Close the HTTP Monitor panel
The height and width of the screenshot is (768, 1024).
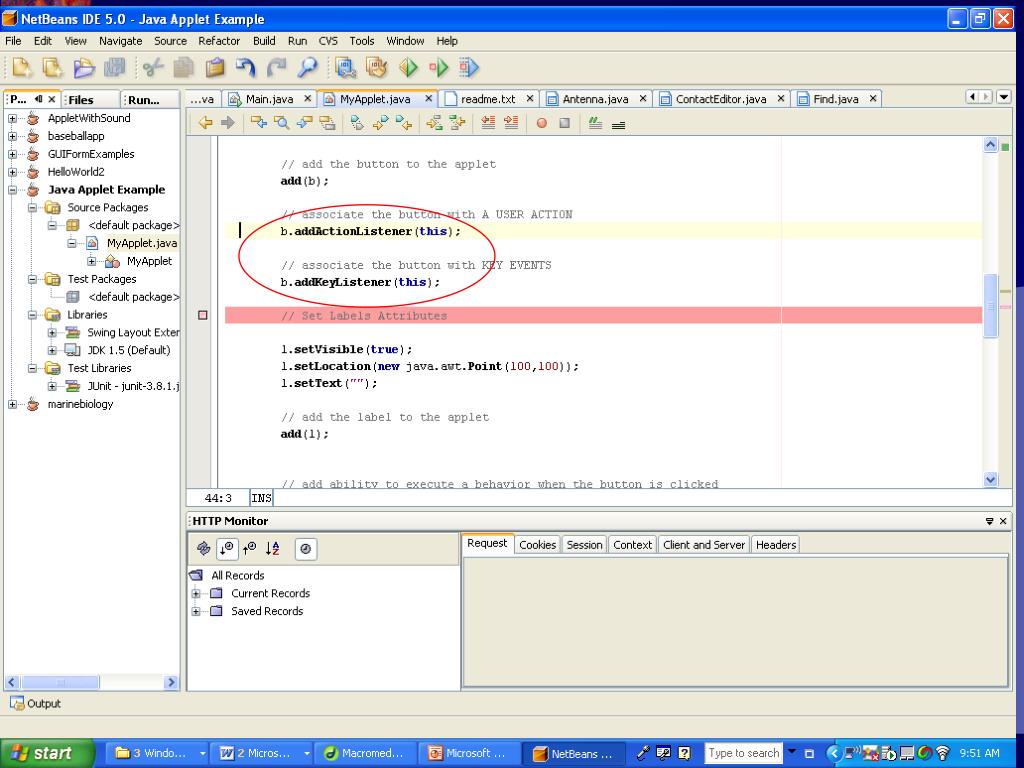[x=1003, y=521]
